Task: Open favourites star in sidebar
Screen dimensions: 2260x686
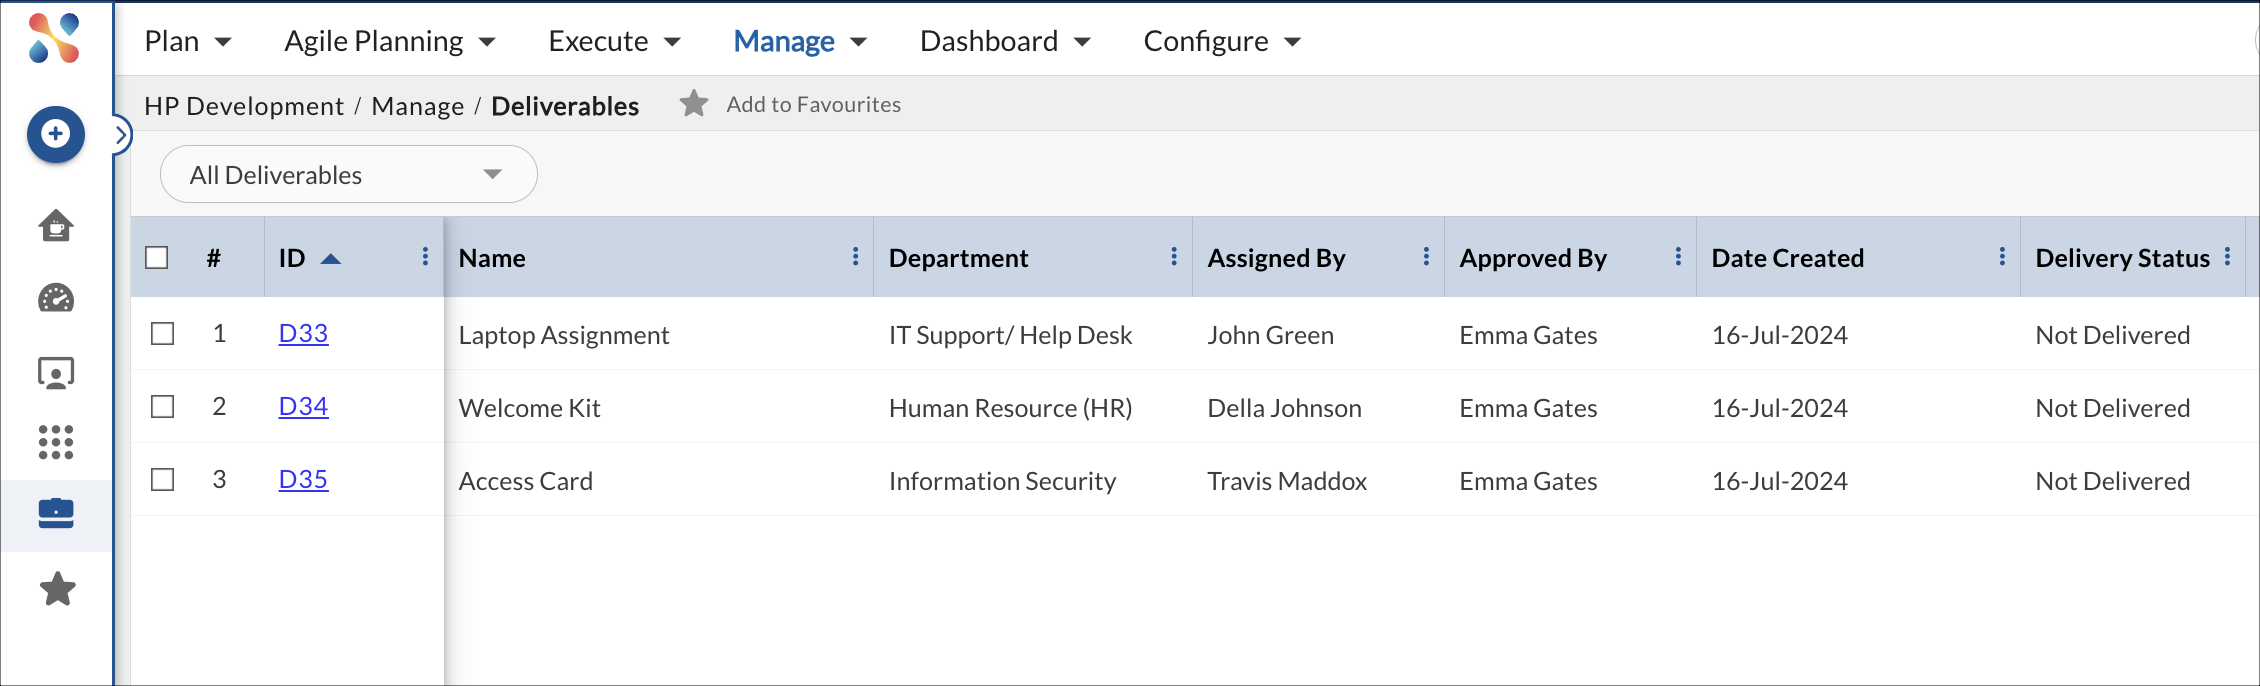Action: 57,589
